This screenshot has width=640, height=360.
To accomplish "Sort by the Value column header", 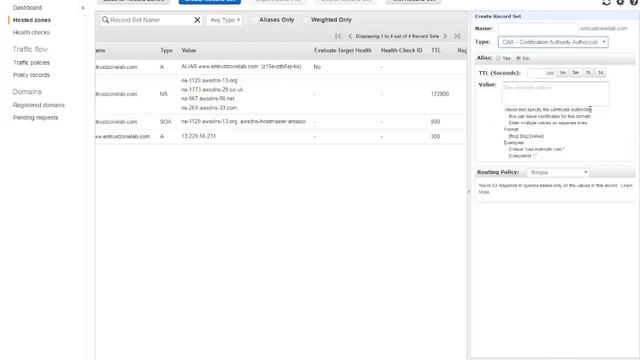I will (x=189, y=50).
